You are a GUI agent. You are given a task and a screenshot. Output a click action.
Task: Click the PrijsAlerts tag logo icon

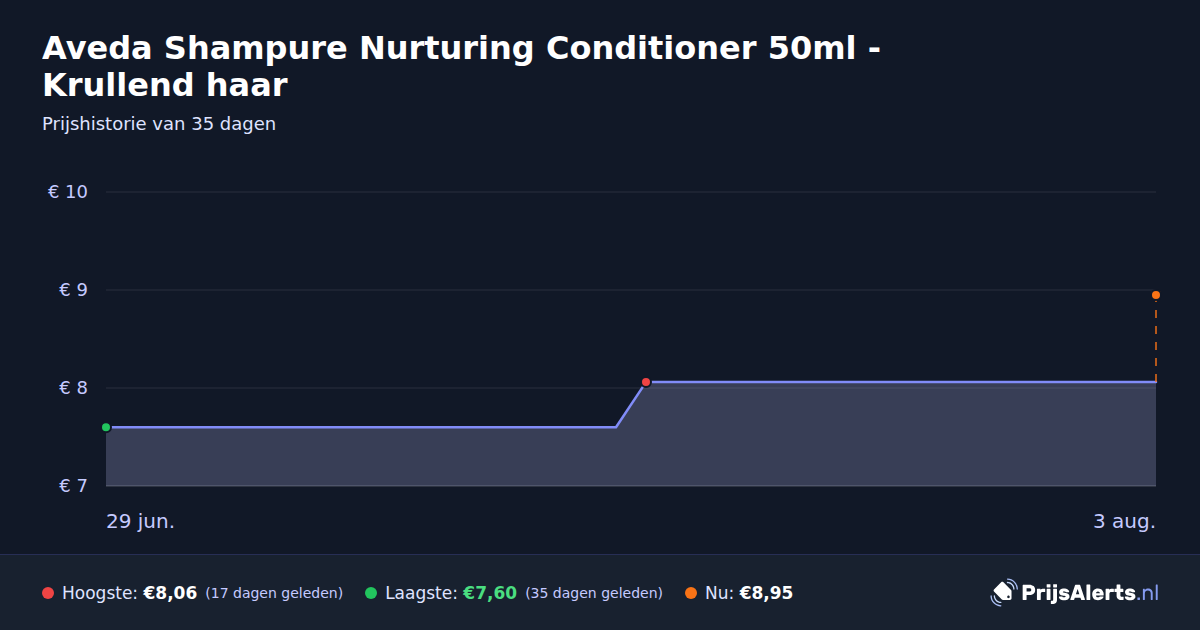pos(1003,593)
